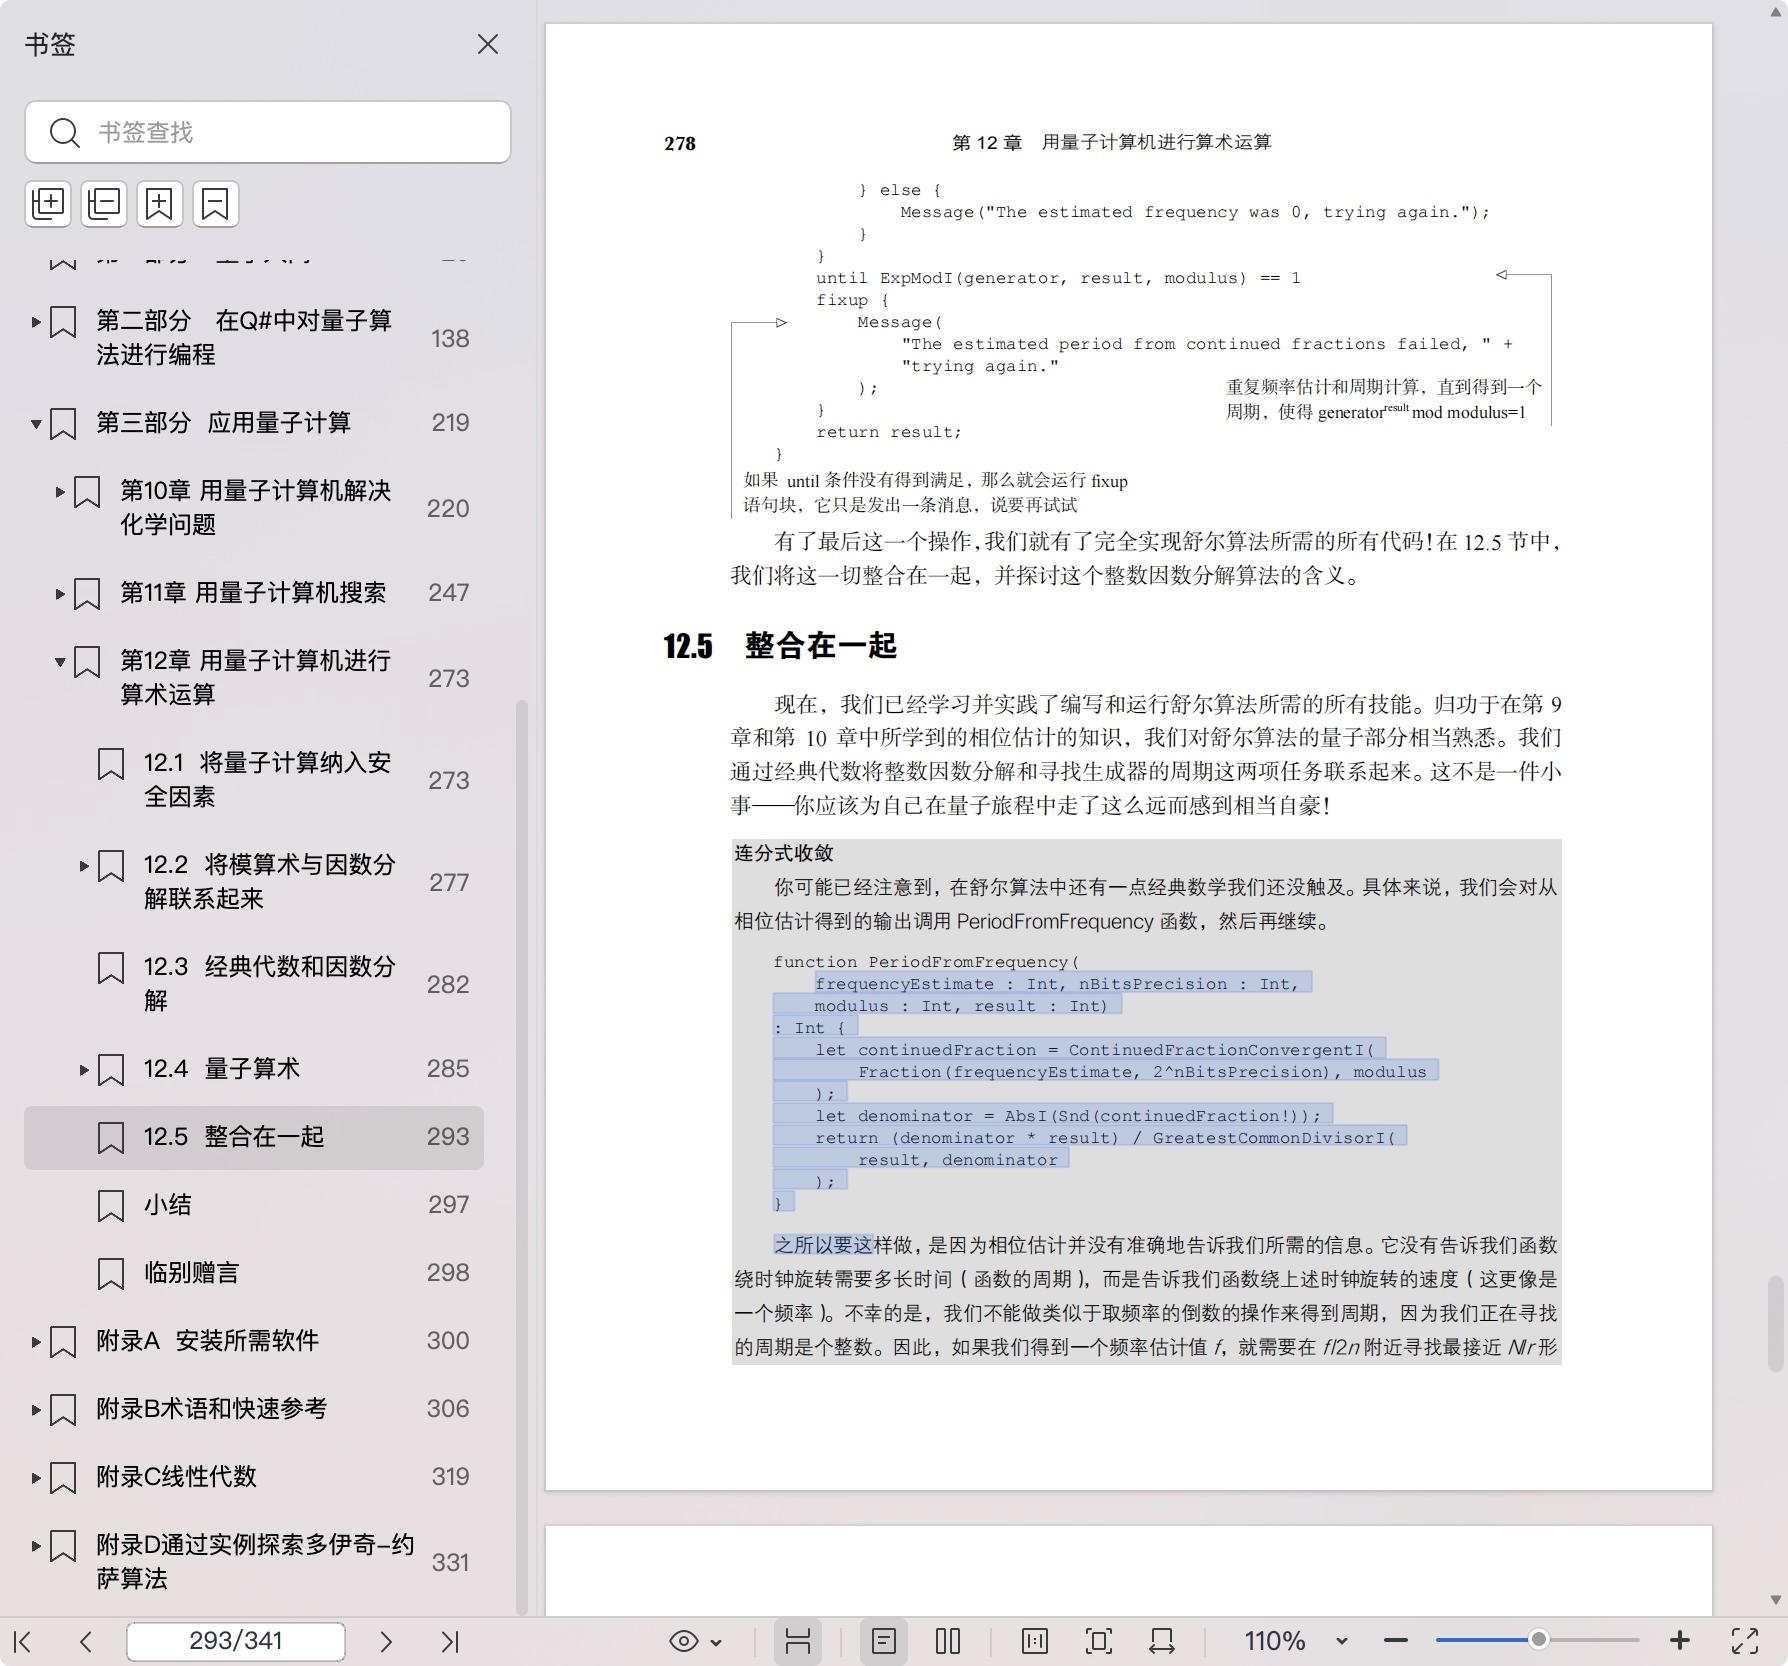The width and height of the screenshot is (1788, 1666).
Task: Collapse the 第三部分 应用量子计算 bookmark
Action: 36,424
